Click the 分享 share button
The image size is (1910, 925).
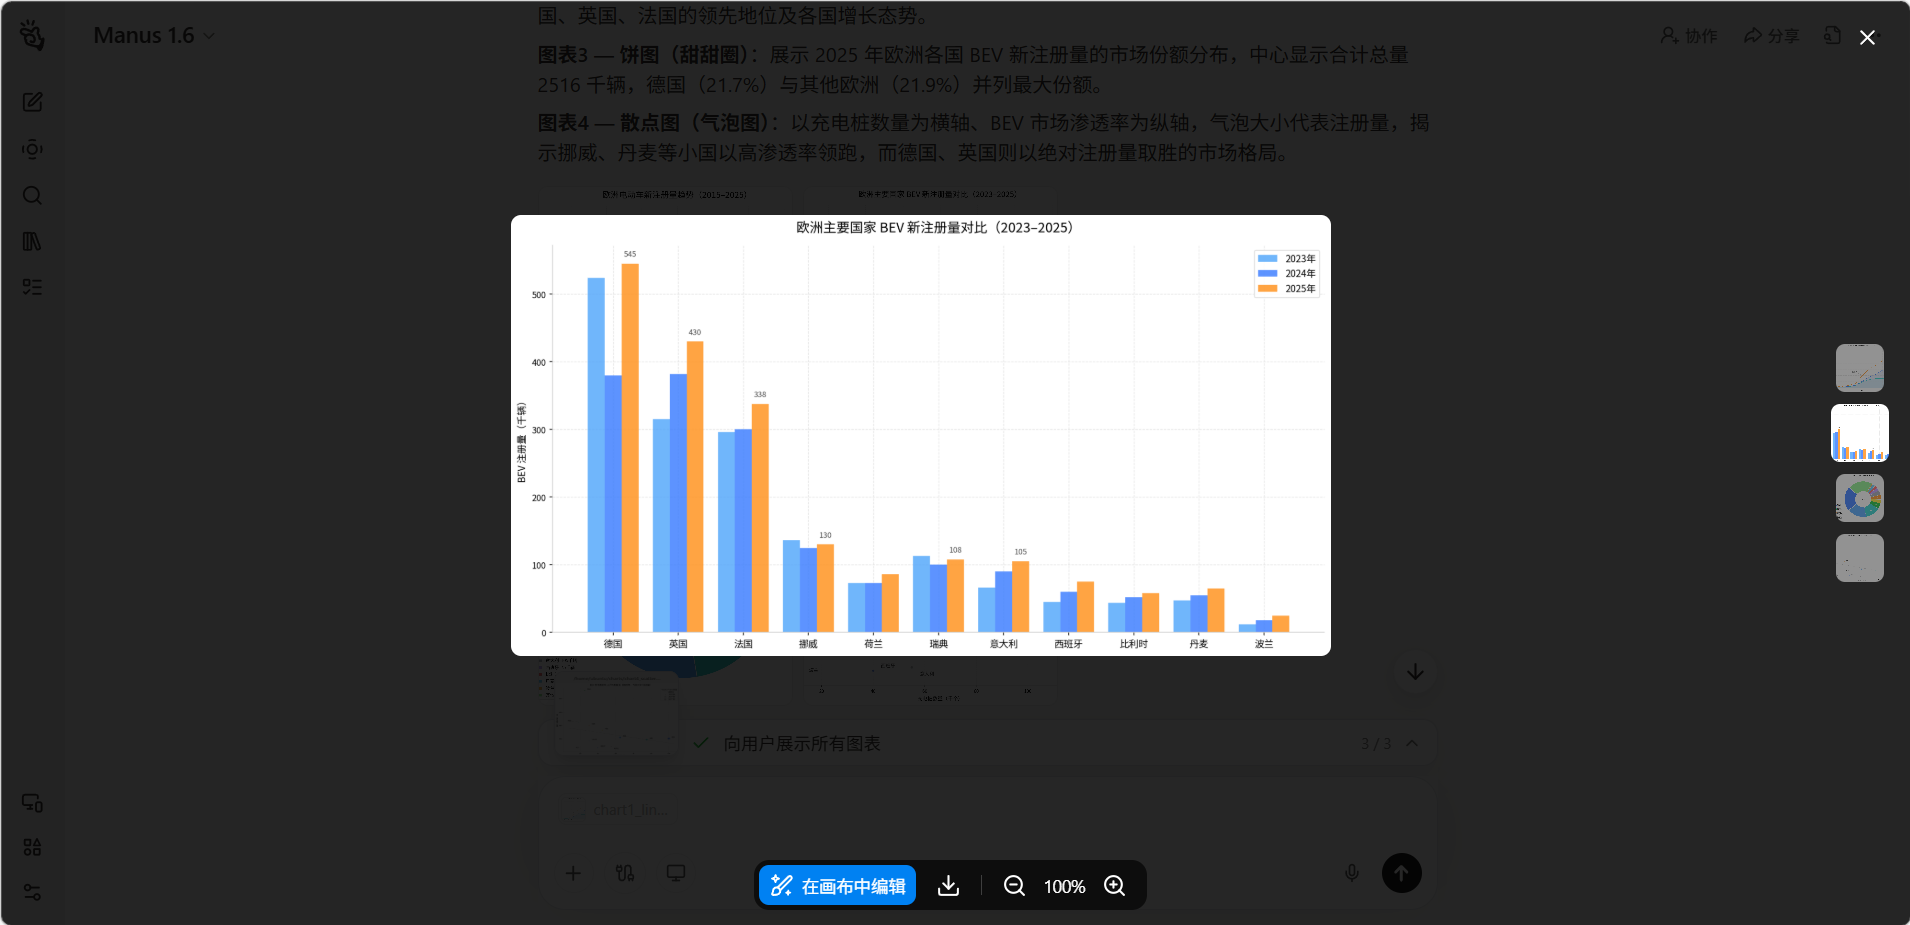click(1771, 36)
